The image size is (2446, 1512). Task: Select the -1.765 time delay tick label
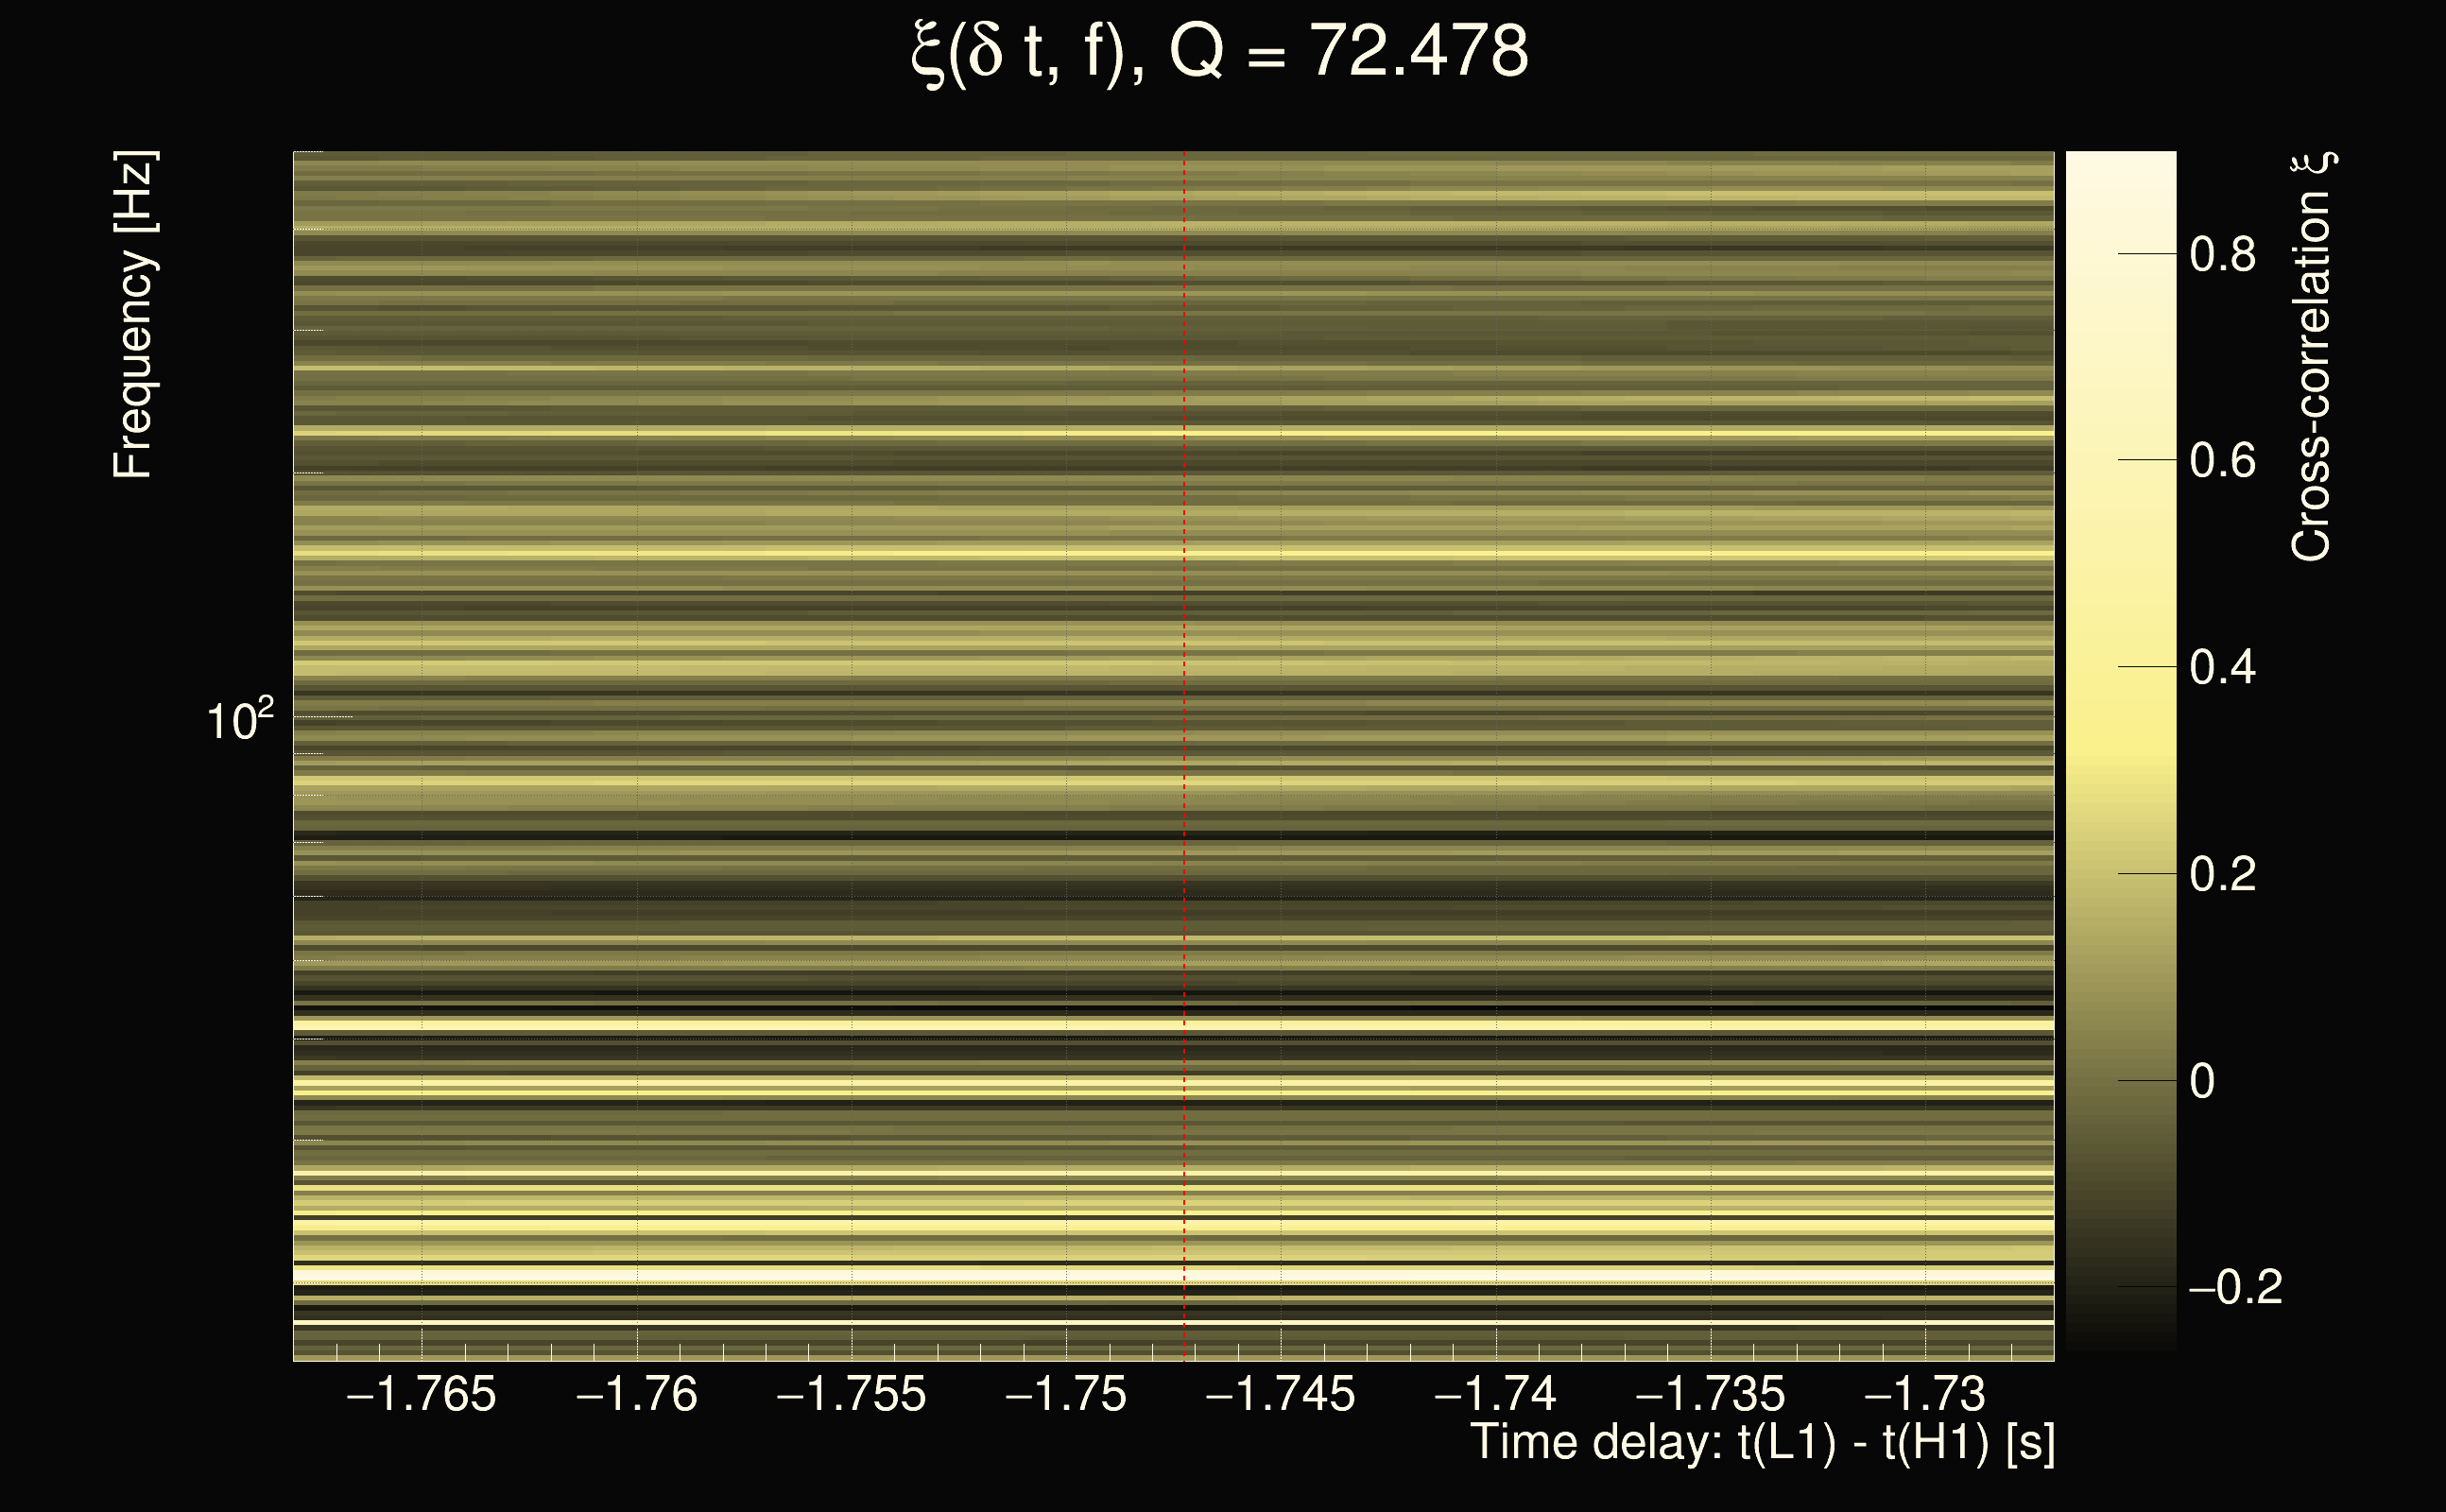(x=420, y=1394)
